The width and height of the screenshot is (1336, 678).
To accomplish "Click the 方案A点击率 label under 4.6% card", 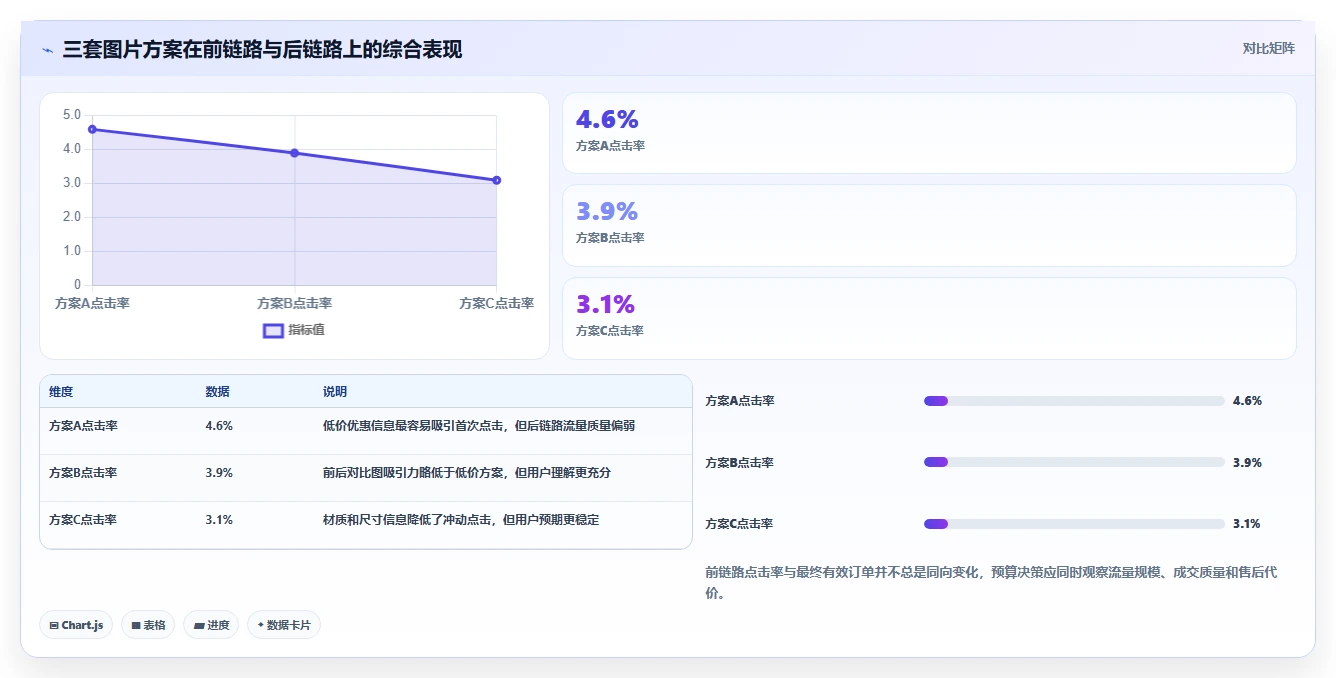I will [x=610, y=146].
